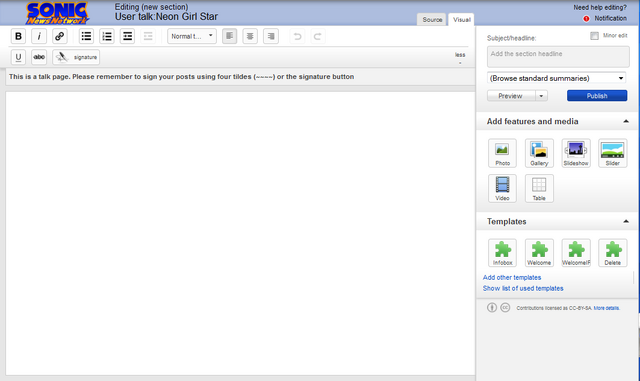640x381 pixels.
Task: Insert the Infobox template
Action: [x=502, y=253]
